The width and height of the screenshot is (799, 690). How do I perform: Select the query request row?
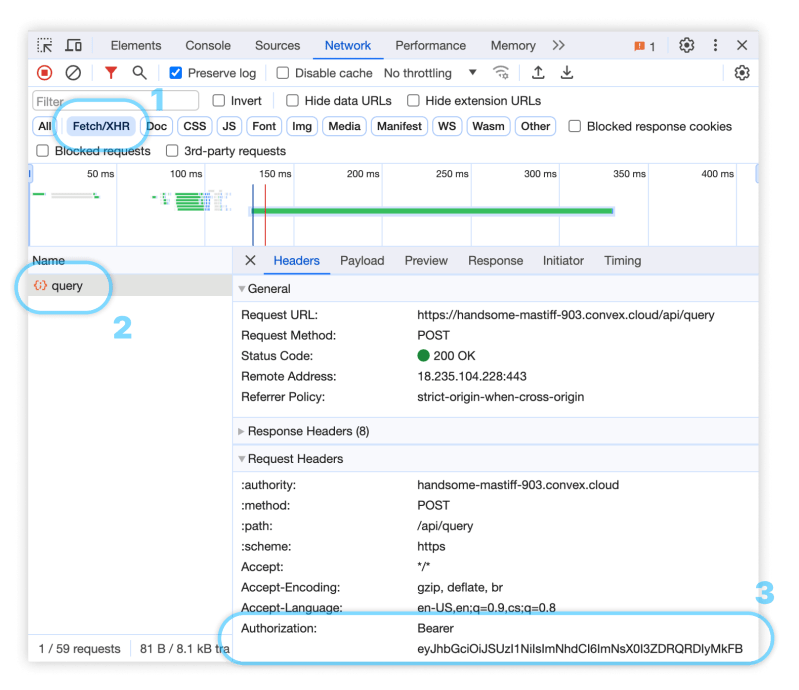pyautogui.click(x=130, y=285)
